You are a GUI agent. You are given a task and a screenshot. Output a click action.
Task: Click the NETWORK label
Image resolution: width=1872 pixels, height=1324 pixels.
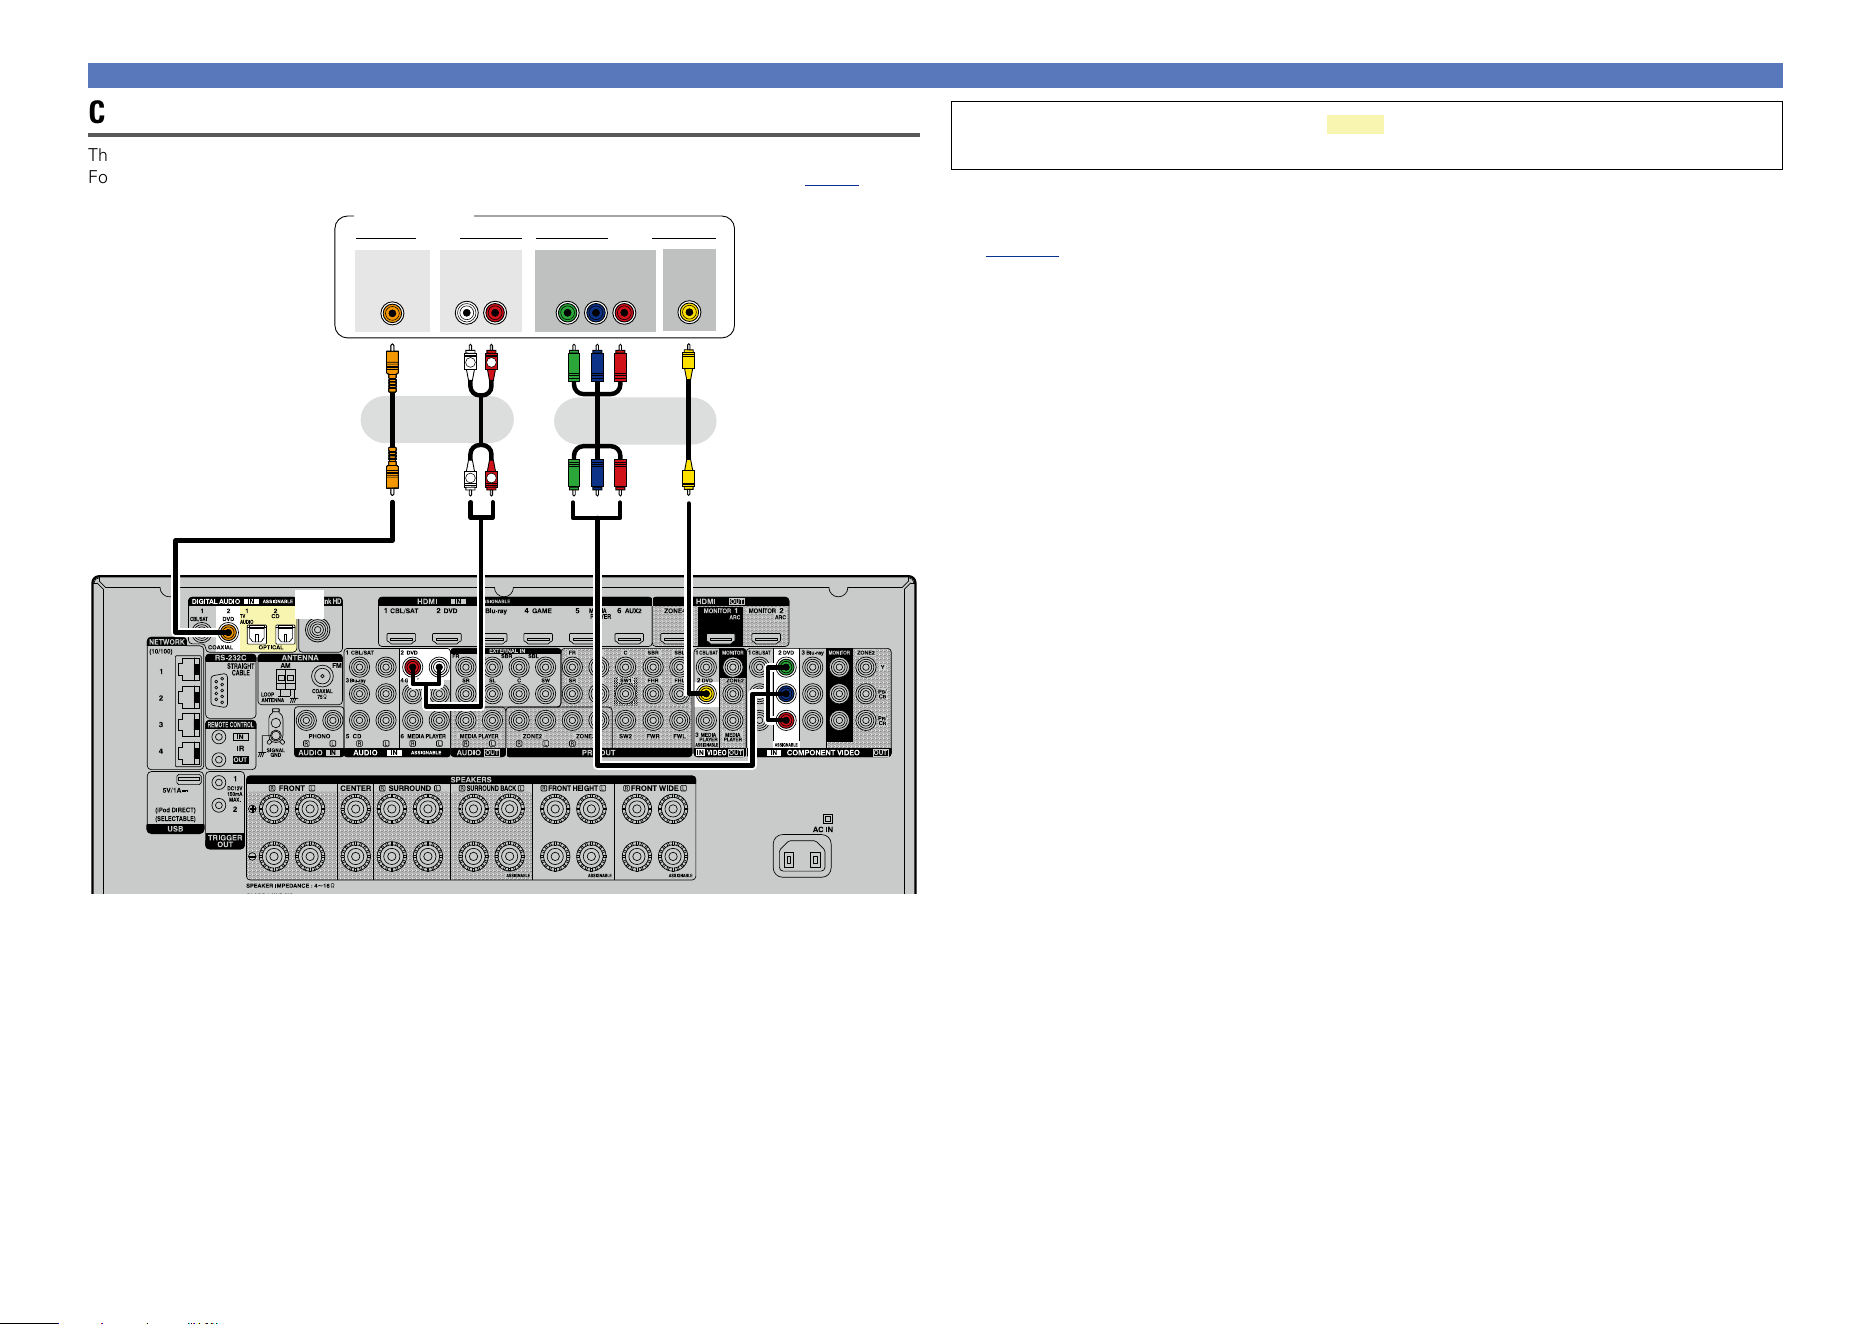point(167,642)
